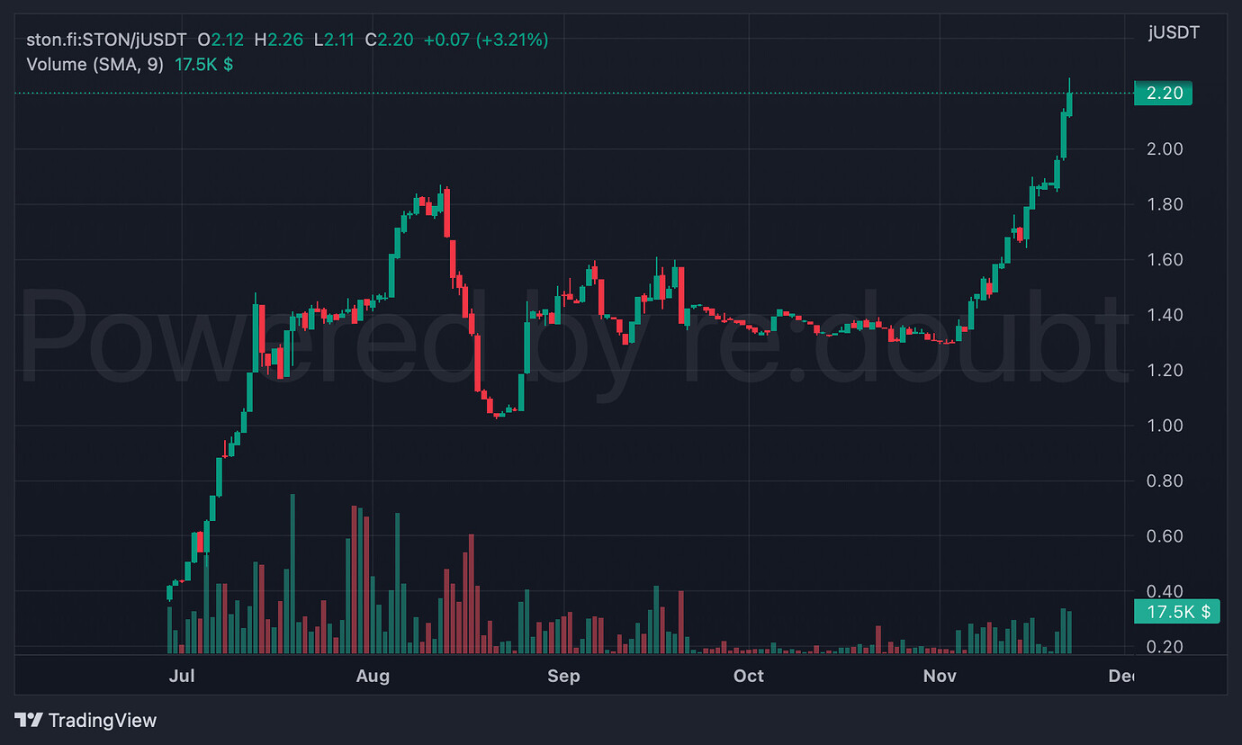Click the ston.fi:STON/jUSDT symbol title

[x=106, y=40]
